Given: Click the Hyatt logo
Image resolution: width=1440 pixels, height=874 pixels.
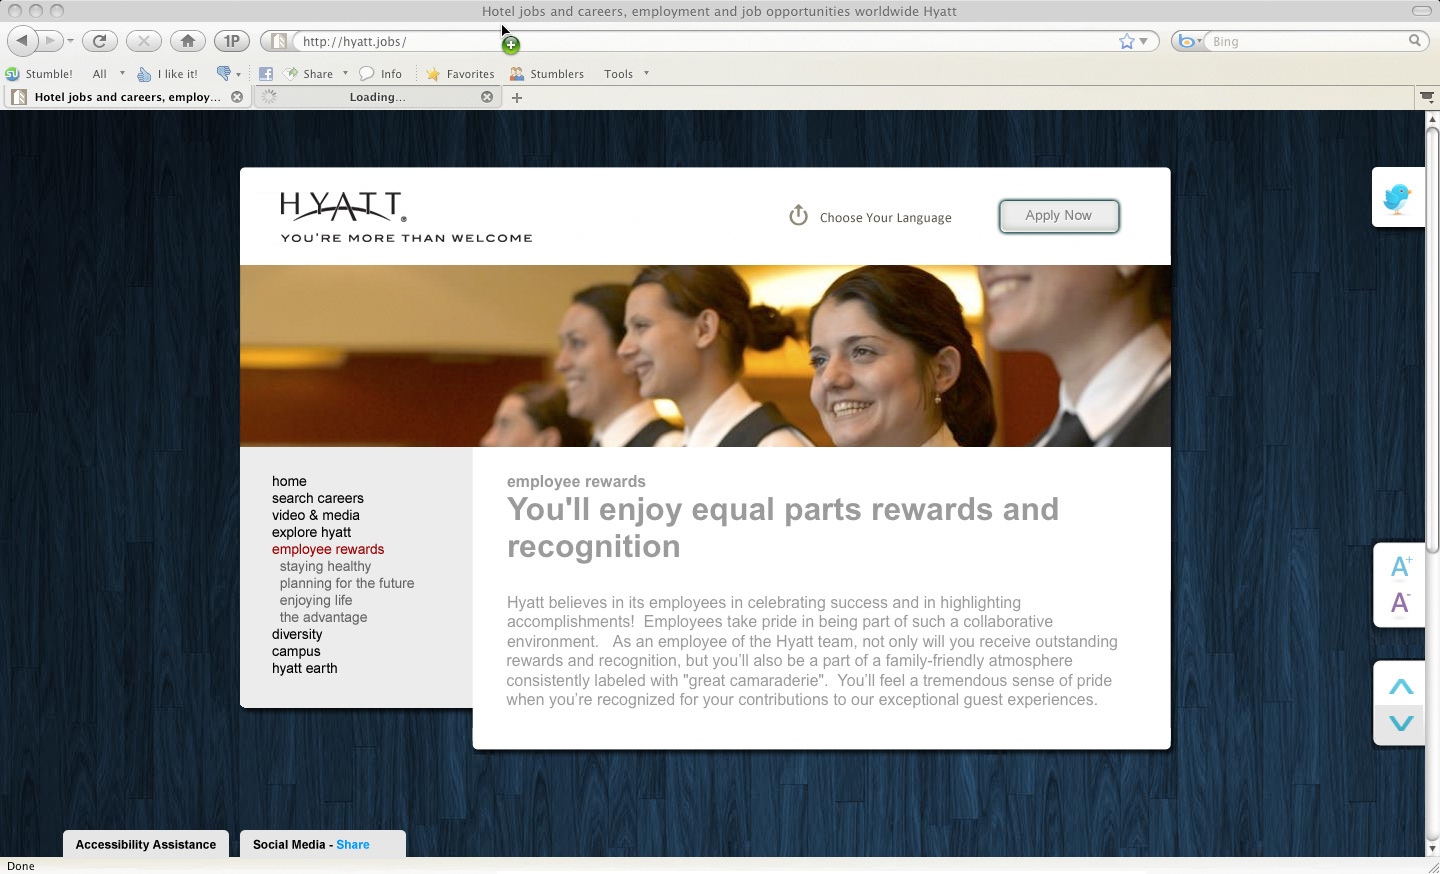Looking at the screenshot, I should click(x=406, y=217).
